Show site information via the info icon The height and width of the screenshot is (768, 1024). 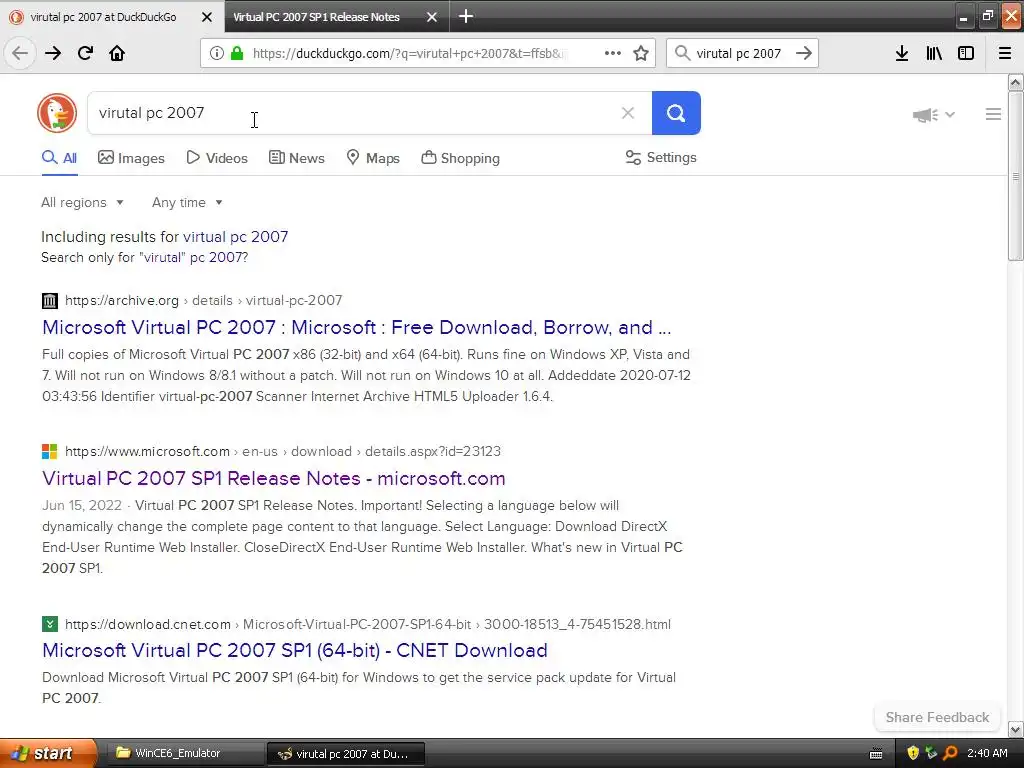[217, 53]
